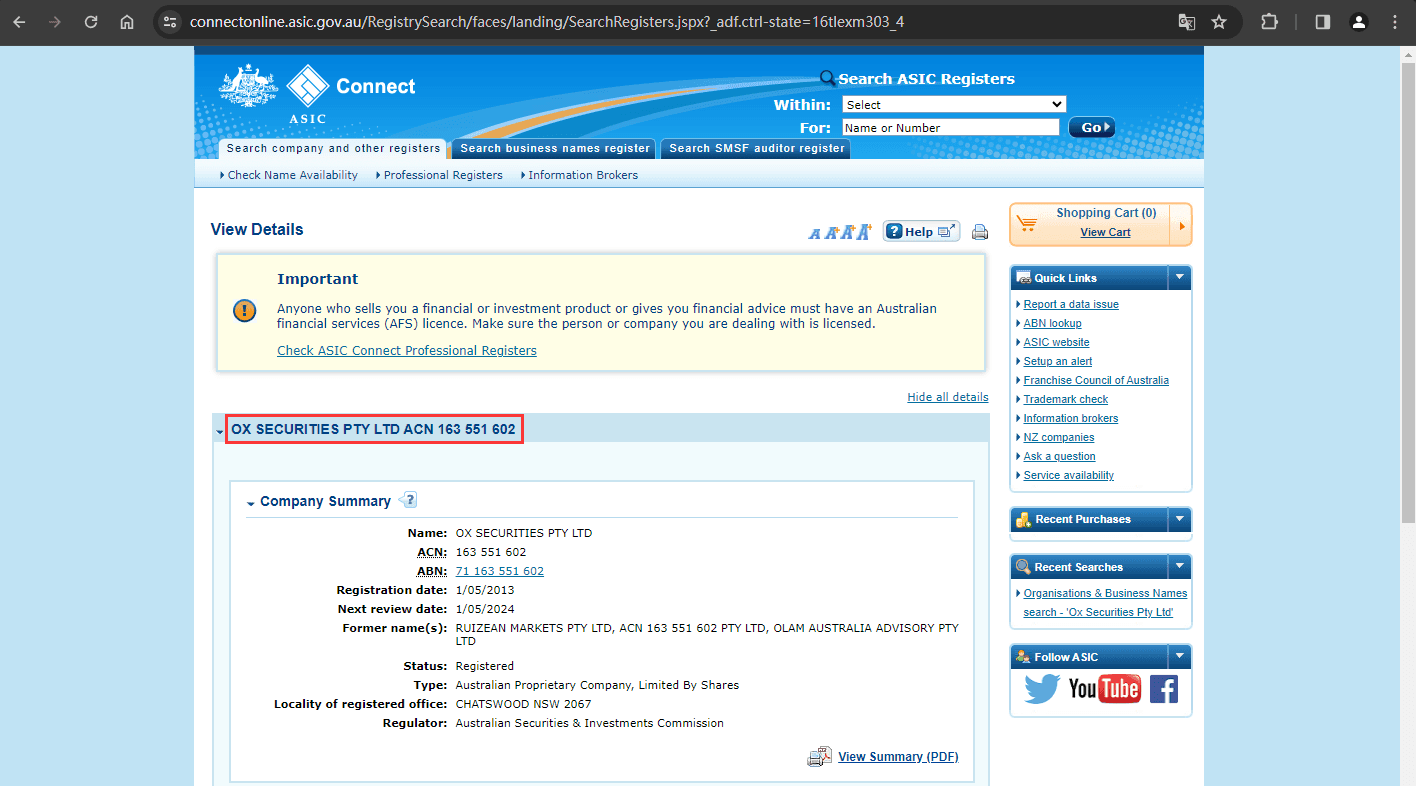Click the text size adjustment icons

[840, 232]
